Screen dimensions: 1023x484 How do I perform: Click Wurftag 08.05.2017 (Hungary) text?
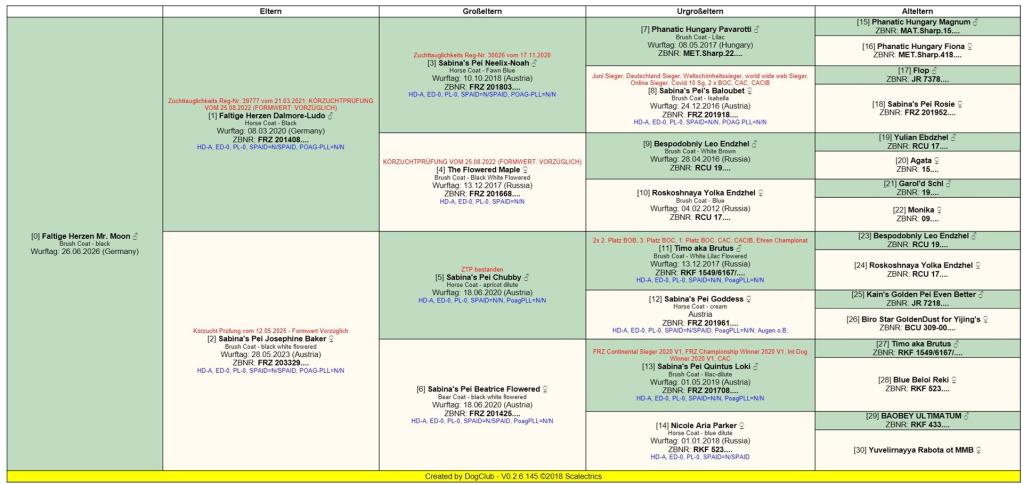pos(700,45)
